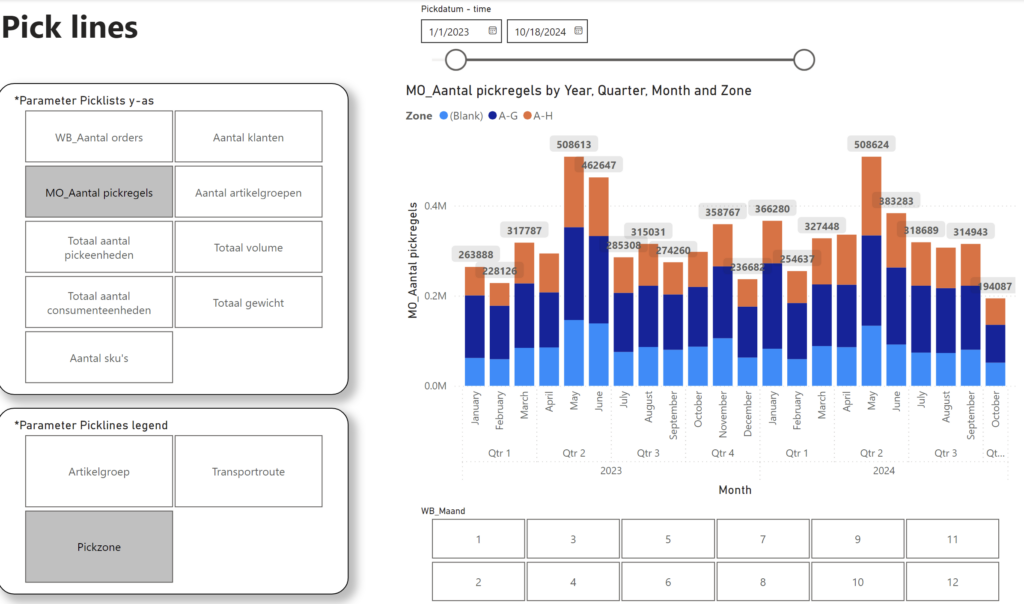Select Aantal klanten as y-axis parameter
Screen dimensions: 1024x604
[x=248, y=137]
